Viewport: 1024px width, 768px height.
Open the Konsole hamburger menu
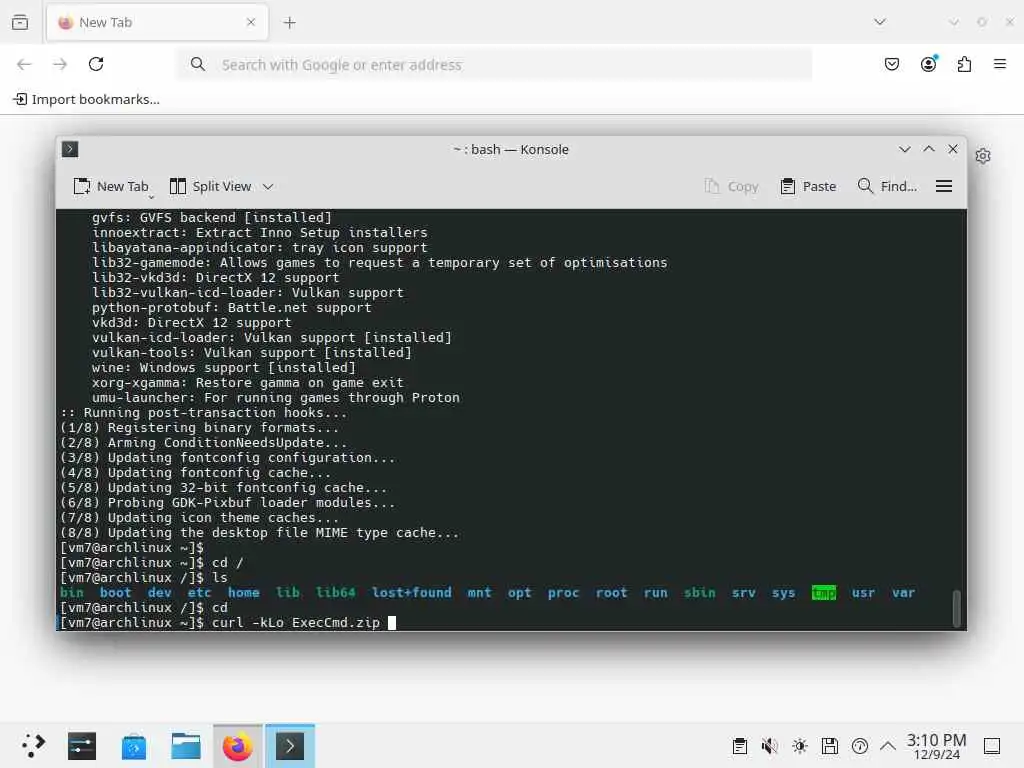944,187
